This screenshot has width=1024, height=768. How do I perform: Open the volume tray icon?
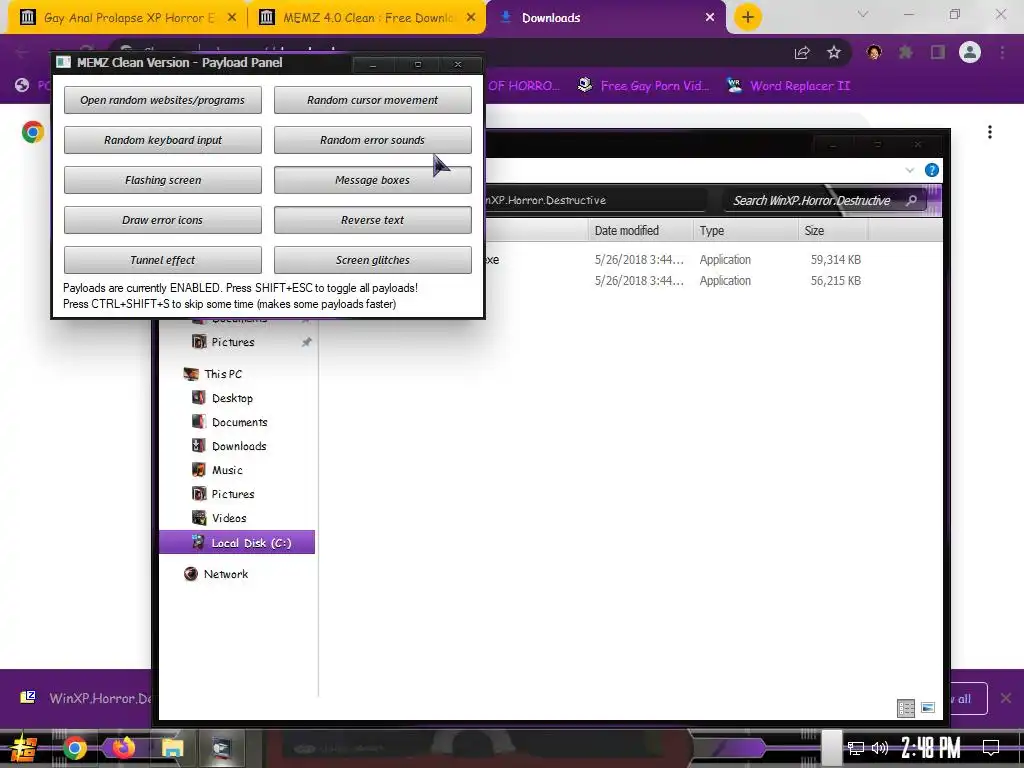pos(880,748)
